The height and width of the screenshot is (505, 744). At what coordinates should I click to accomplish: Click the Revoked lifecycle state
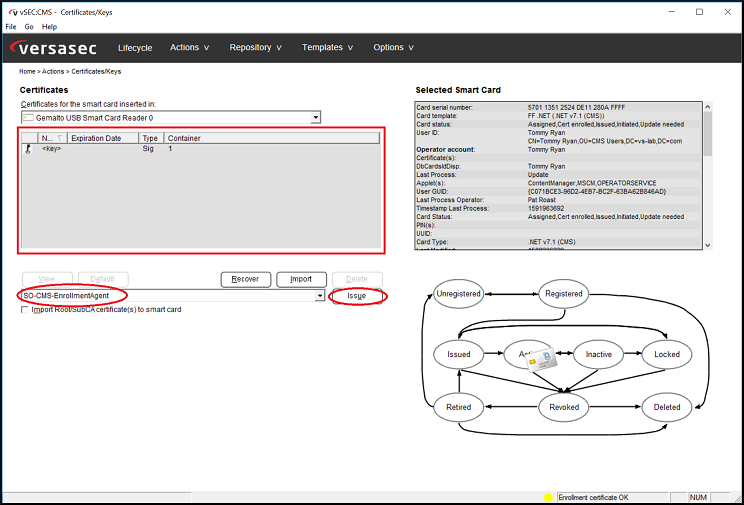pyautogui.click(x=564, y=407)
